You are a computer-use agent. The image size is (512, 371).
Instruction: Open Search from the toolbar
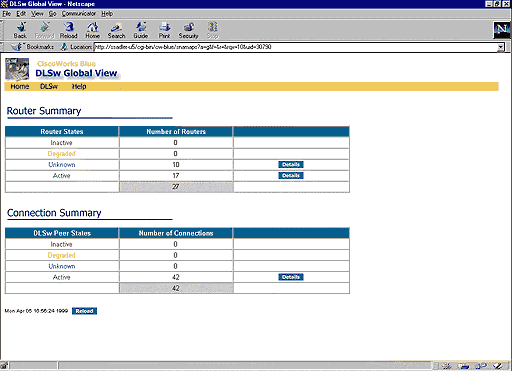tap(116, 30)
